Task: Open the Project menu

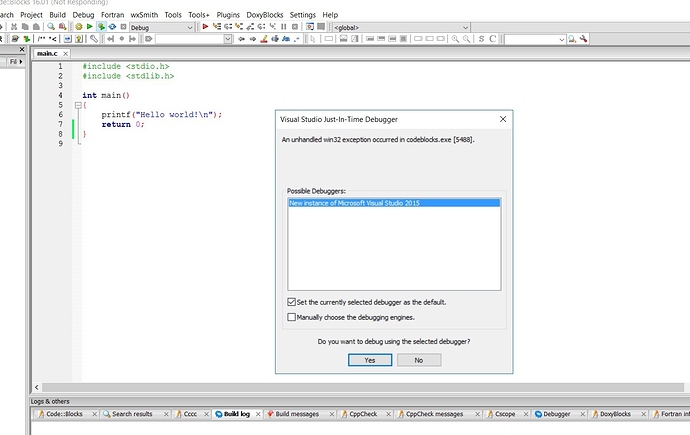Action: point(31,15)
